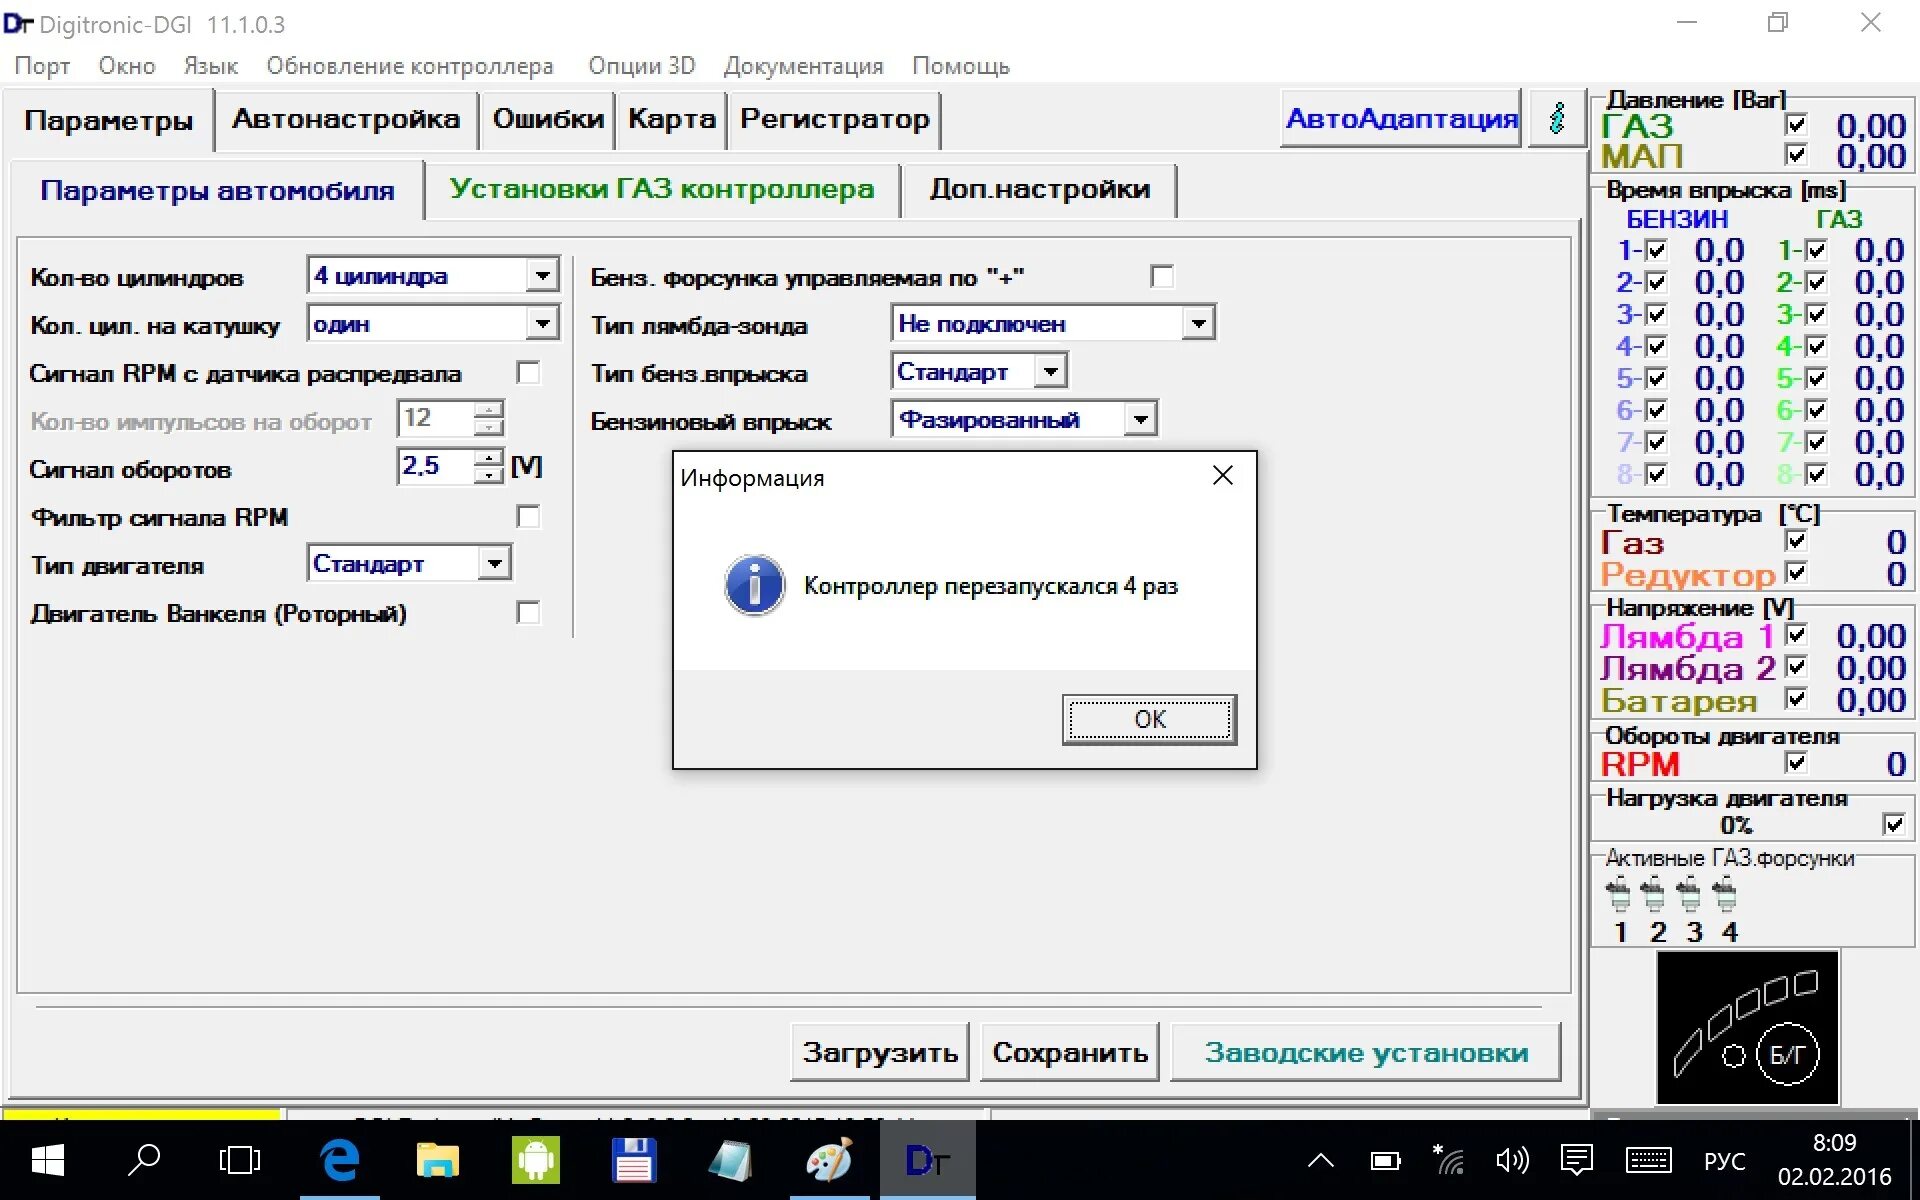The width and height of the screenshot is (1920, 1200).
Task: Click gas injector icon number 3
Action: (1689, 893)
